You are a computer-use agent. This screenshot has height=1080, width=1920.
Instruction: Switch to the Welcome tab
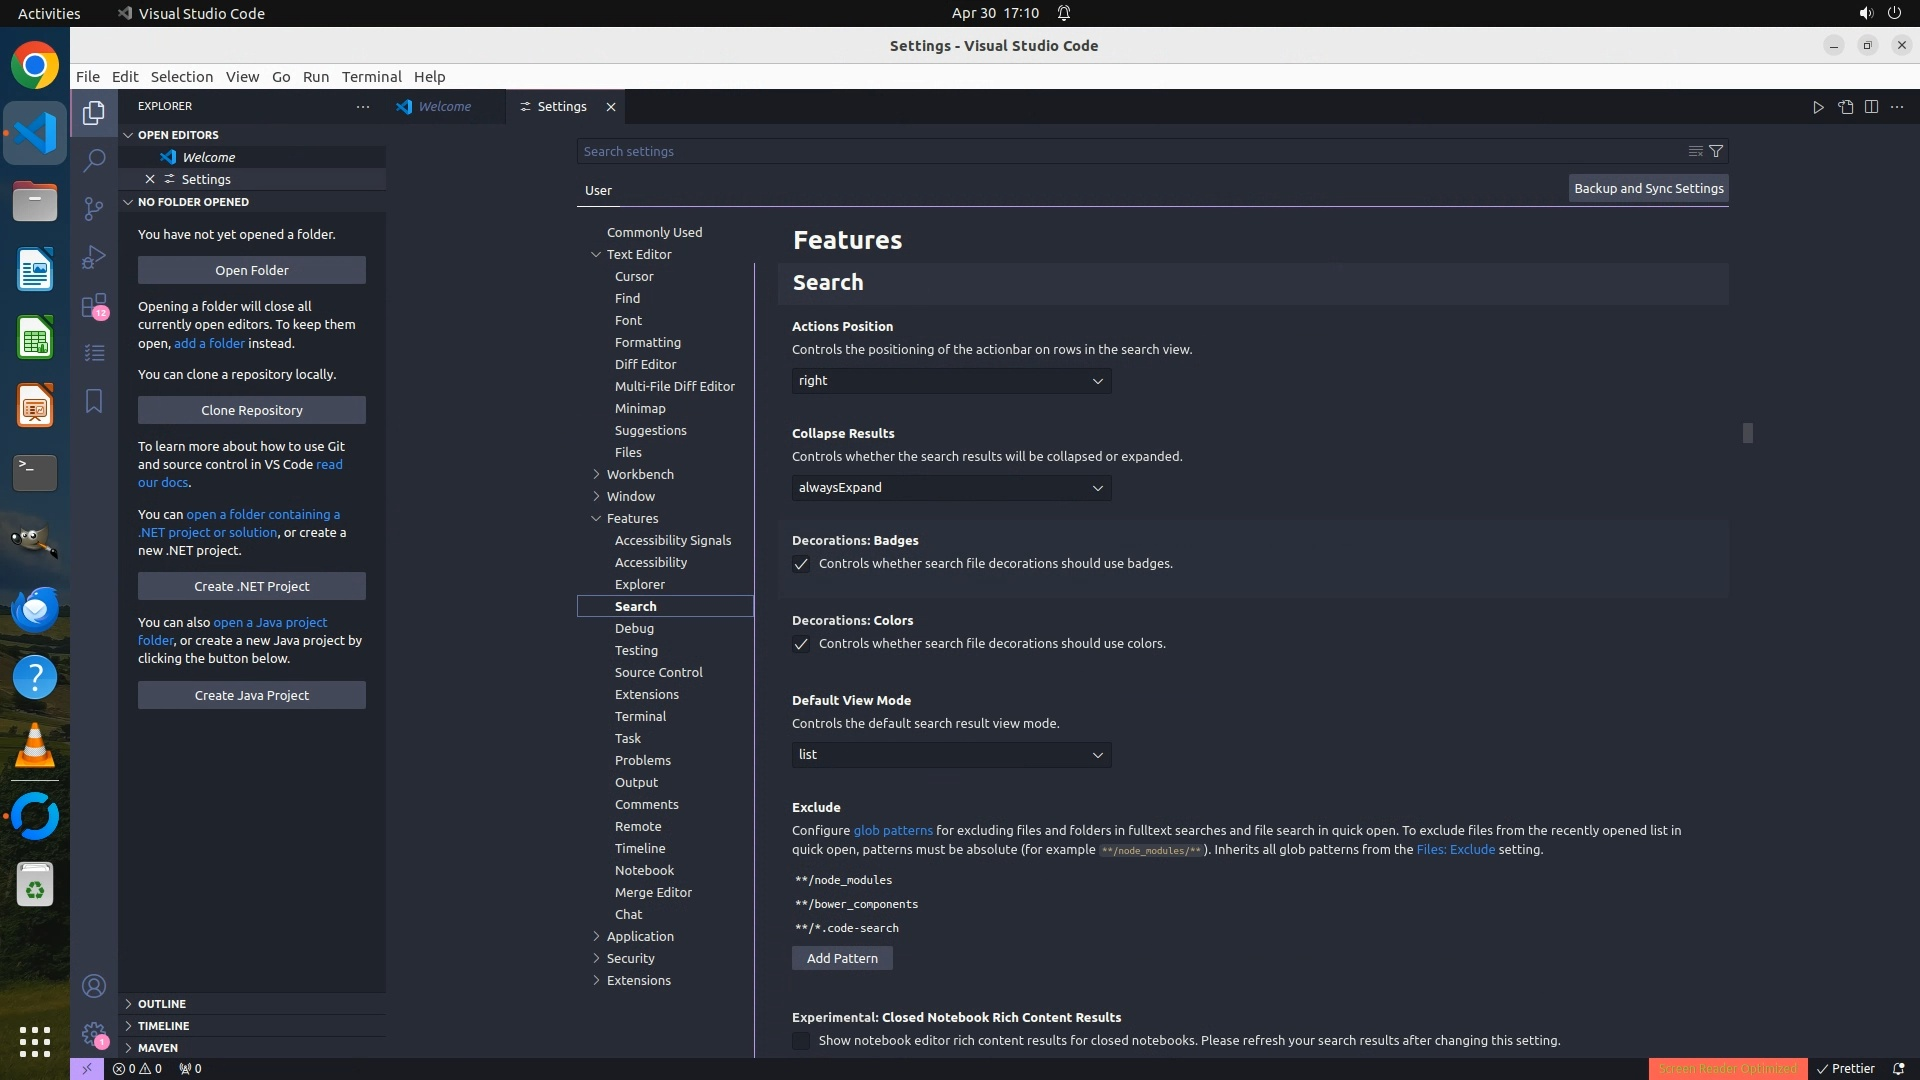point(444,107)
